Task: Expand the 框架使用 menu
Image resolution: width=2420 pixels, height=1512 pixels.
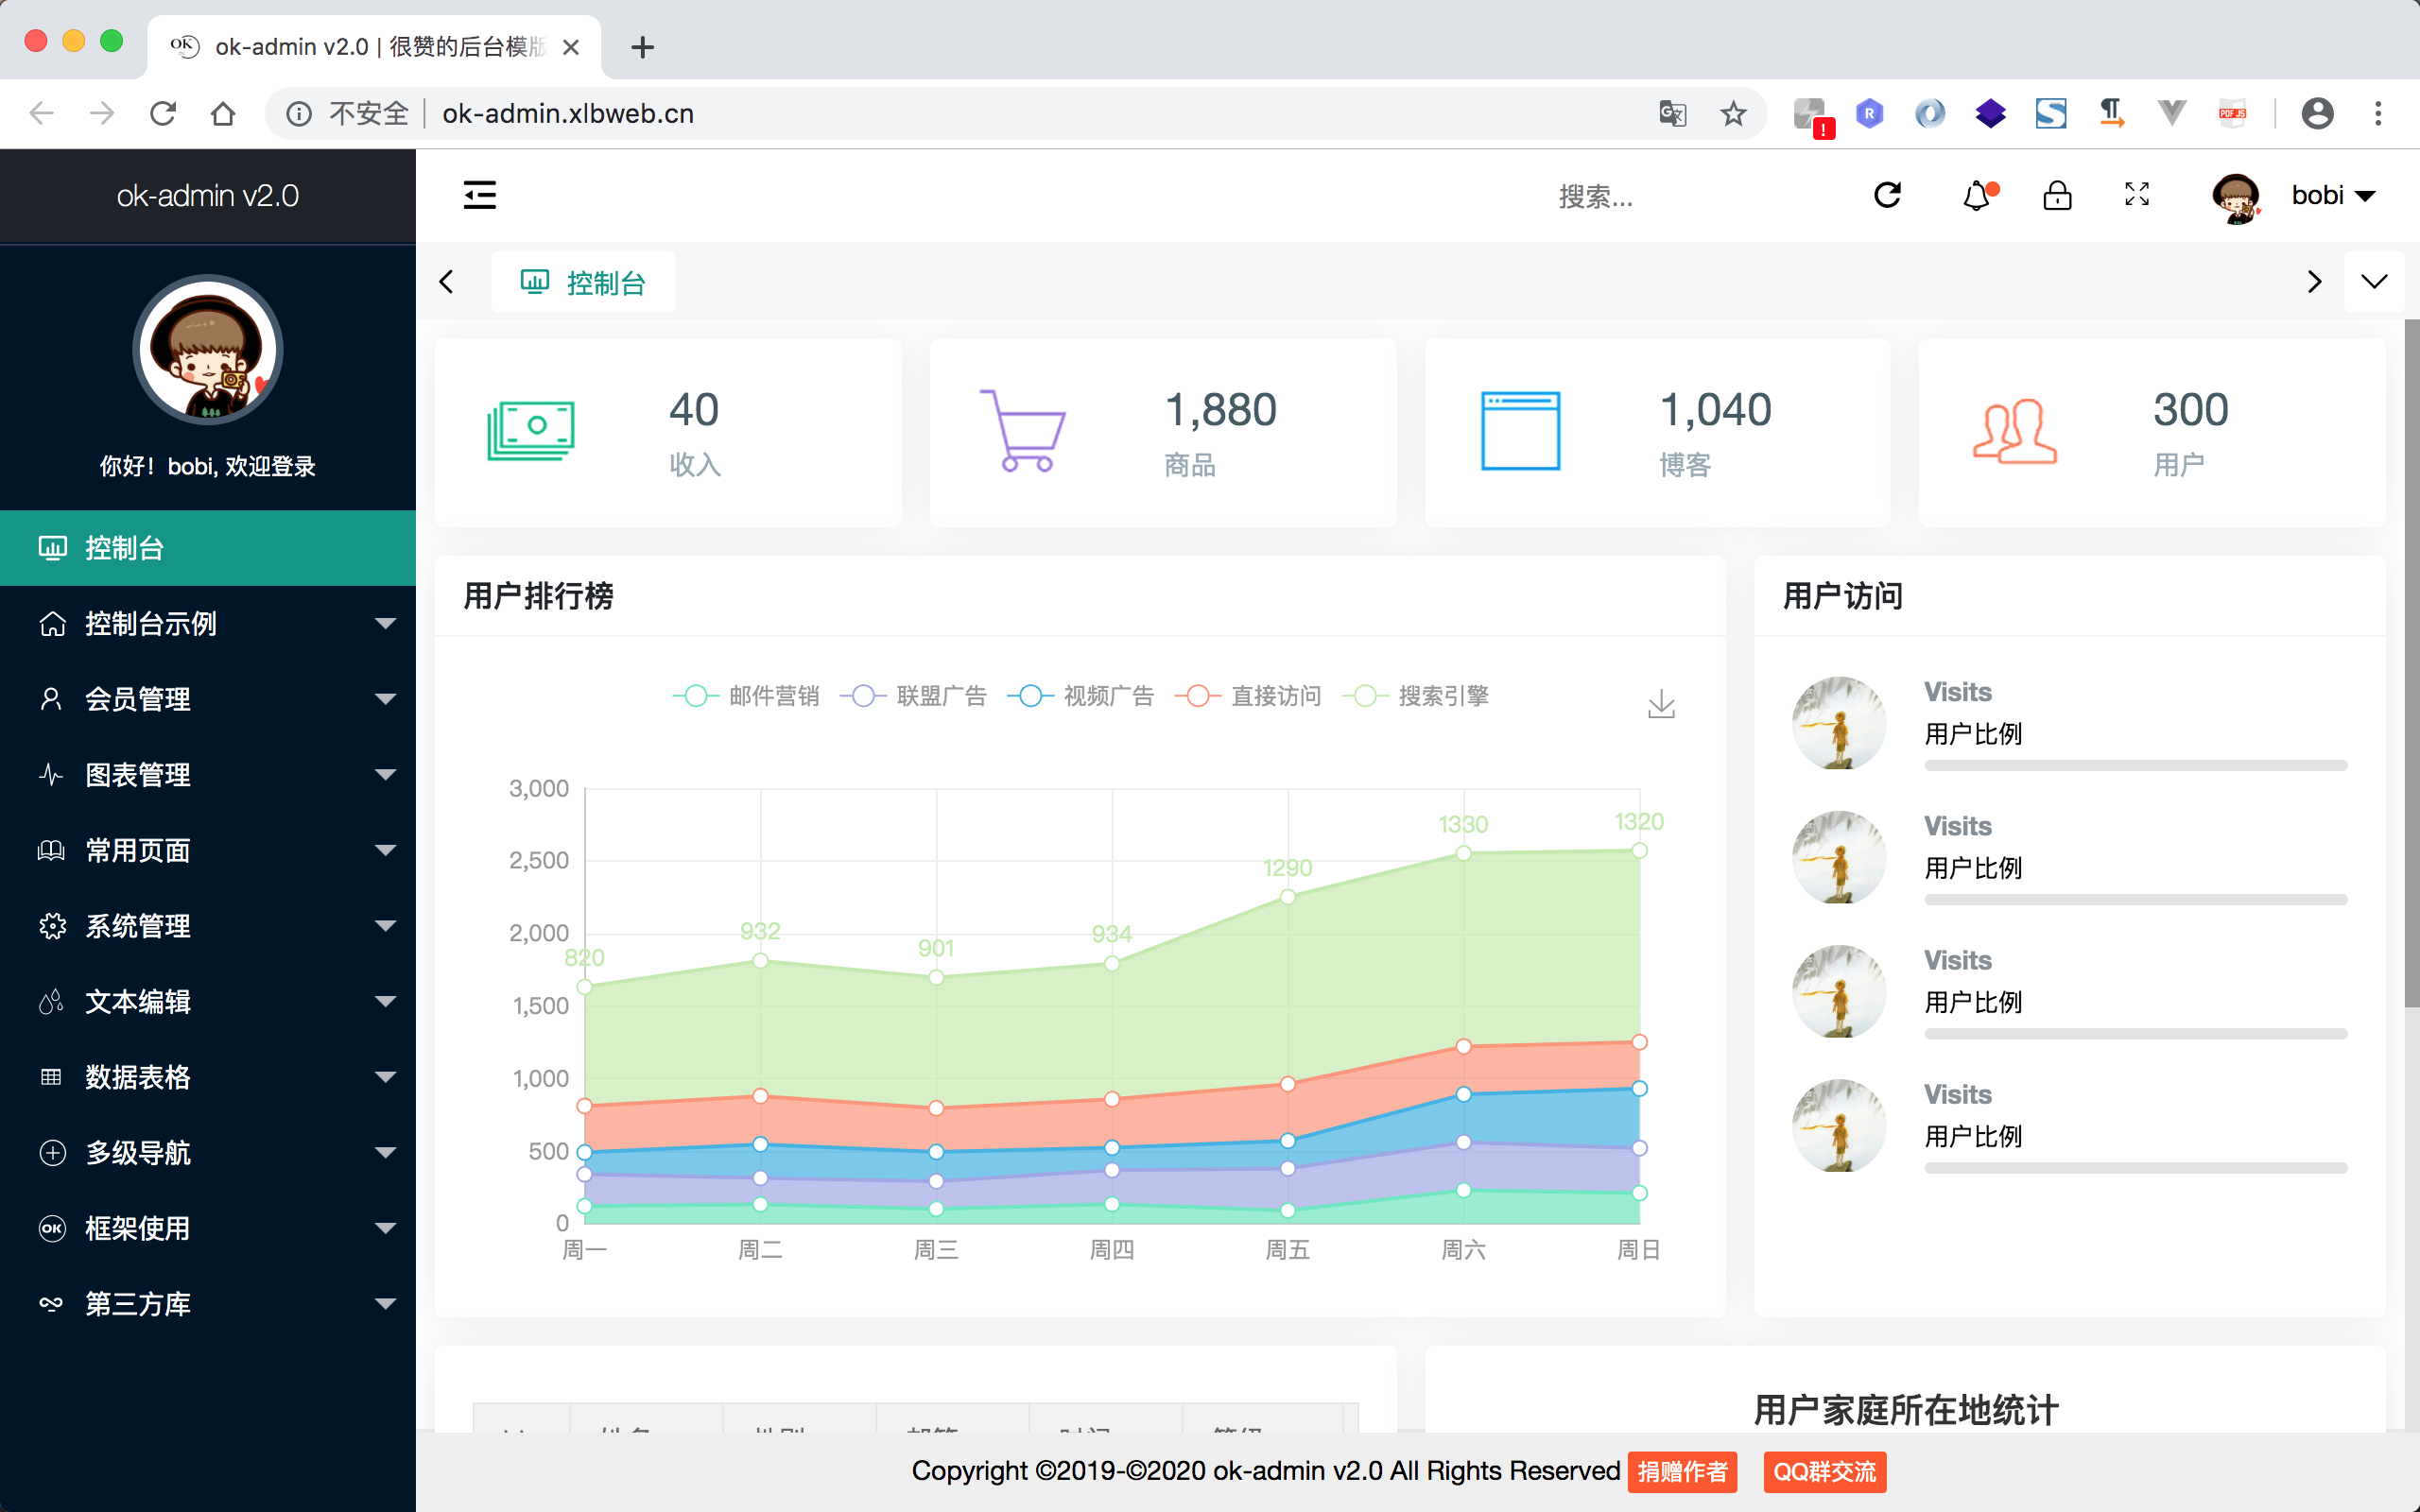Action: click(208, 1228)
